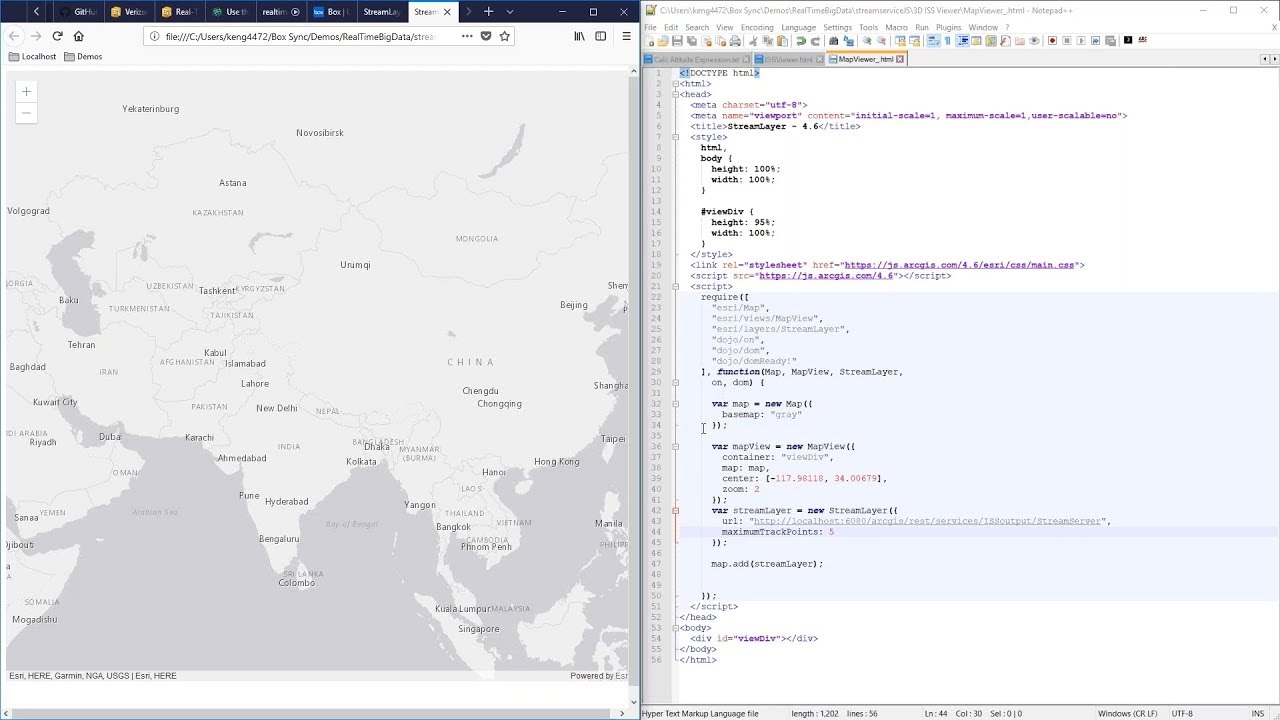Viewport: 1280px width, 720px height.
Task: Close the MapViewer_.html tab
Action: [x=900, y=59]
